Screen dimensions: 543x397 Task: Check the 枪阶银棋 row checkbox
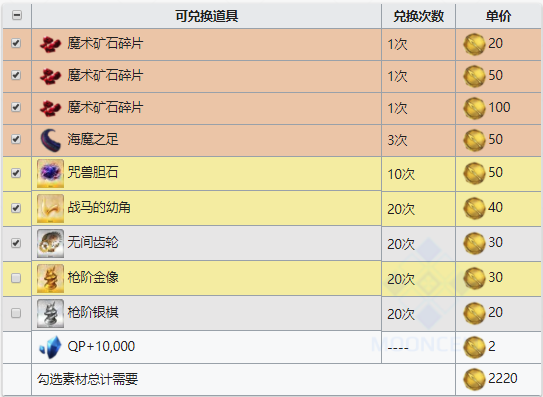coord(16,313)
